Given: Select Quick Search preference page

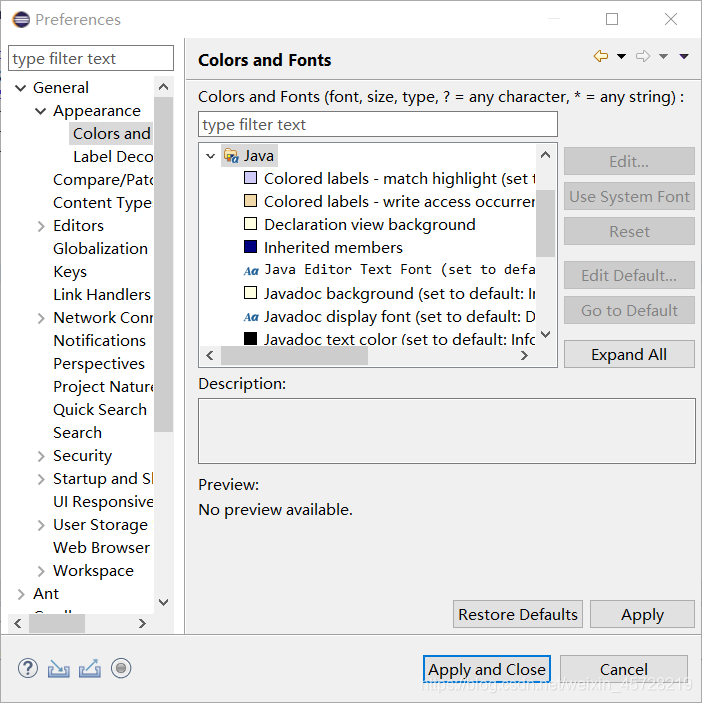Looking at the screenshot, I should (100, 410).
